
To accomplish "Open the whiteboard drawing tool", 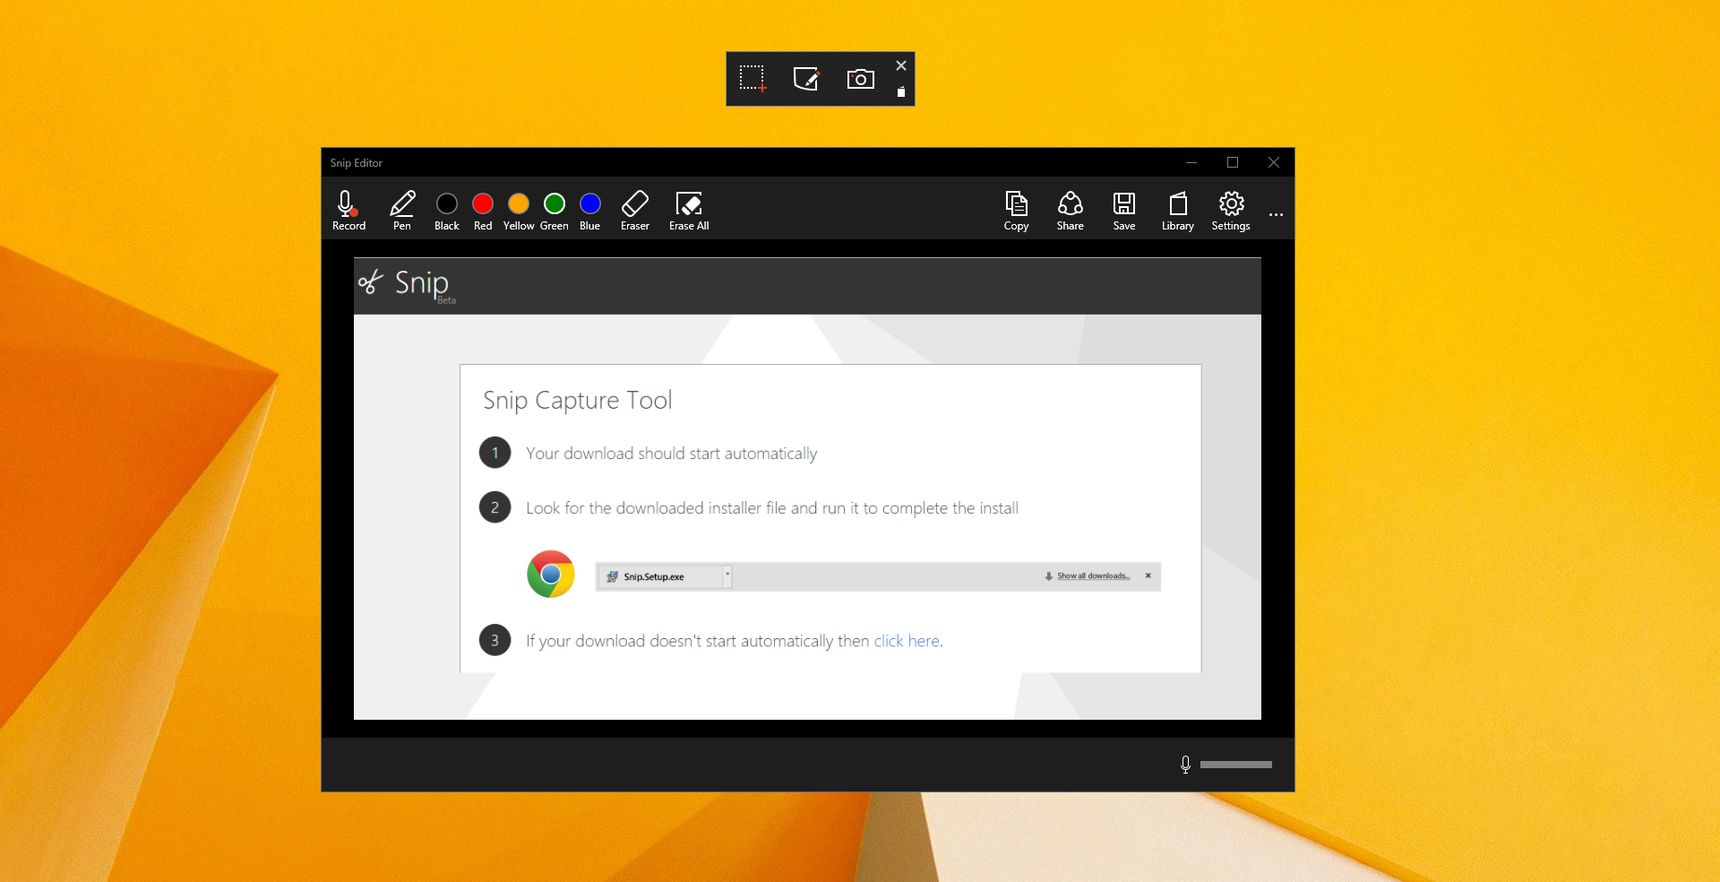I will [806, 79].
